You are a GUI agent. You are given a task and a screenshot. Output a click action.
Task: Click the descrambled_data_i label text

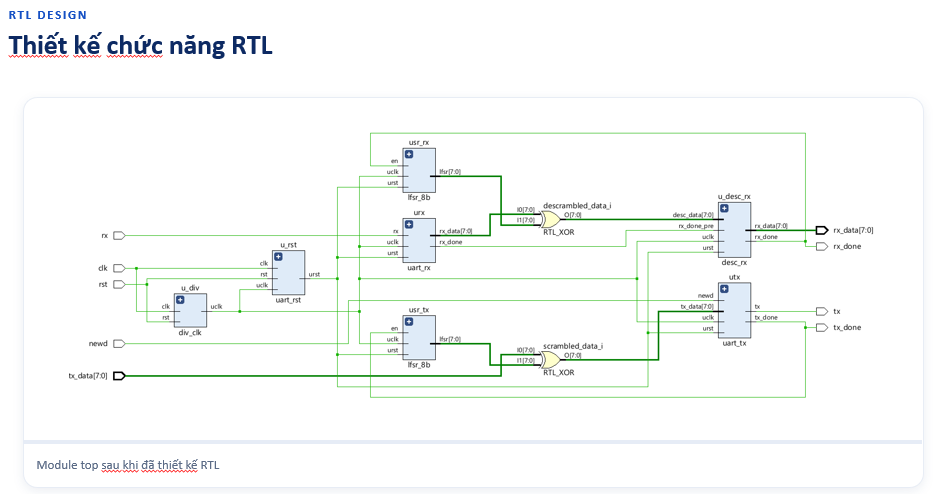577,205
